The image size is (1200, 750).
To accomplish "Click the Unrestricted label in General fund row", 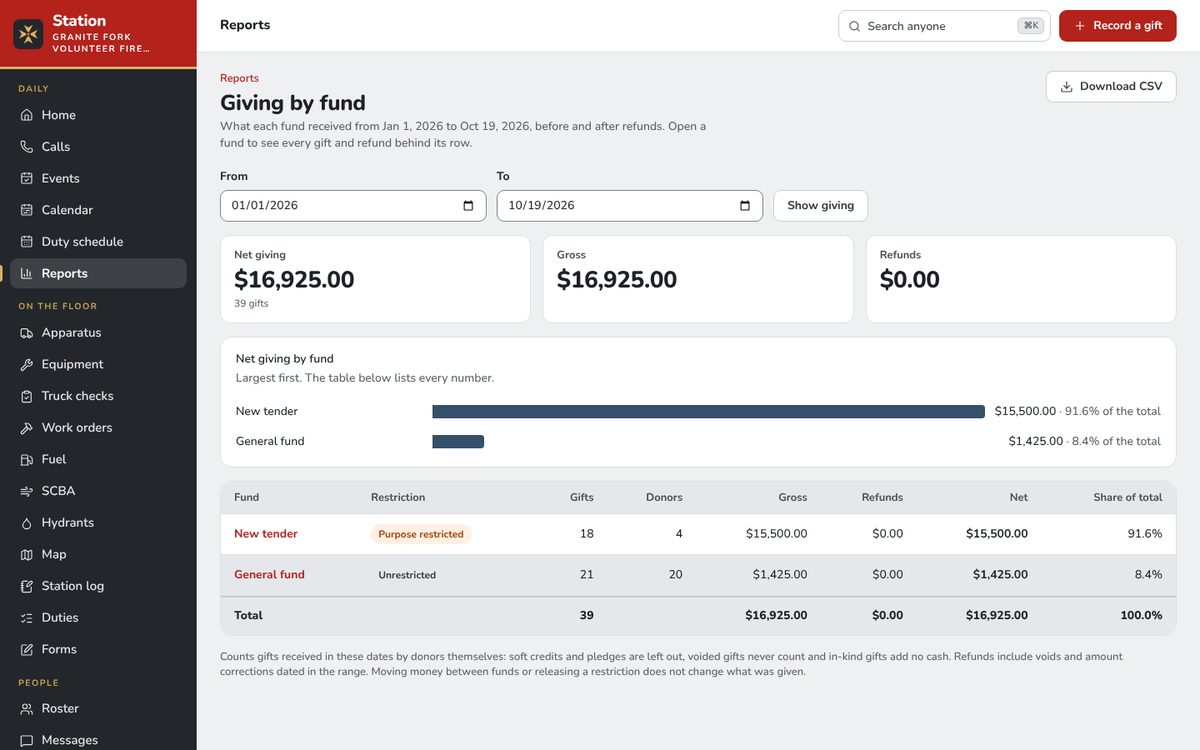I will coord(407,575).
